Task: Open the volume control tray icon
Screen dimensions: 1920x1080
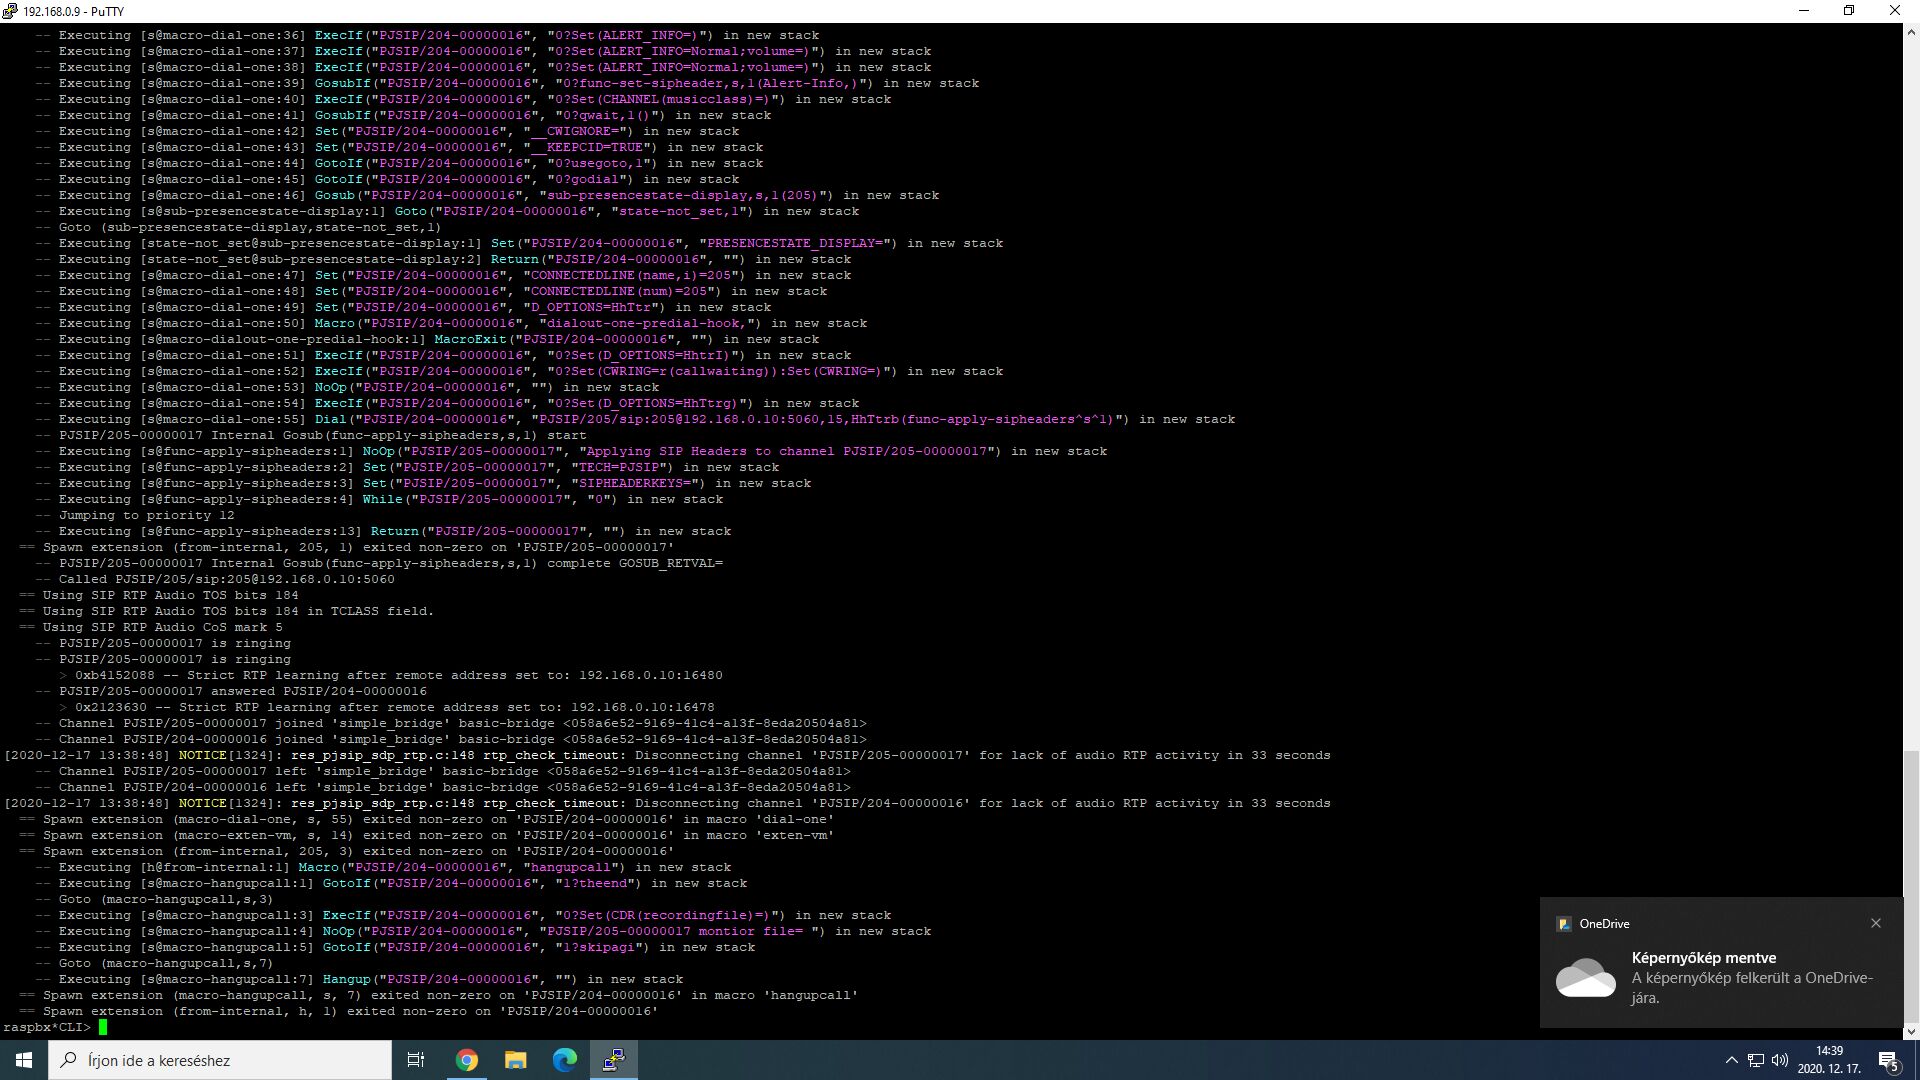Action: (1780, 1060)
